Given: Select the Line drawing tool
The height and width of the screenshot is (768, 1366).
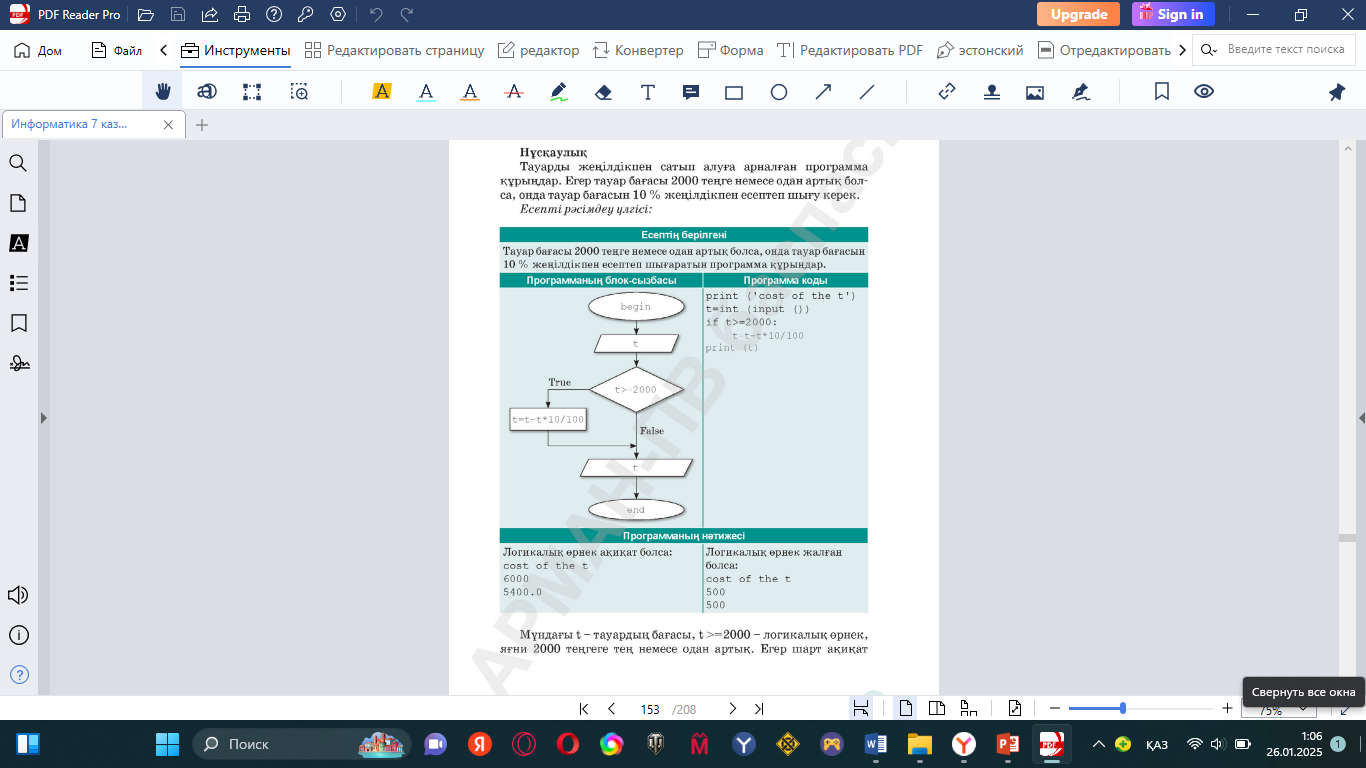Looking at the screenshot, I should pyautogui.click(x=867, y=92).
